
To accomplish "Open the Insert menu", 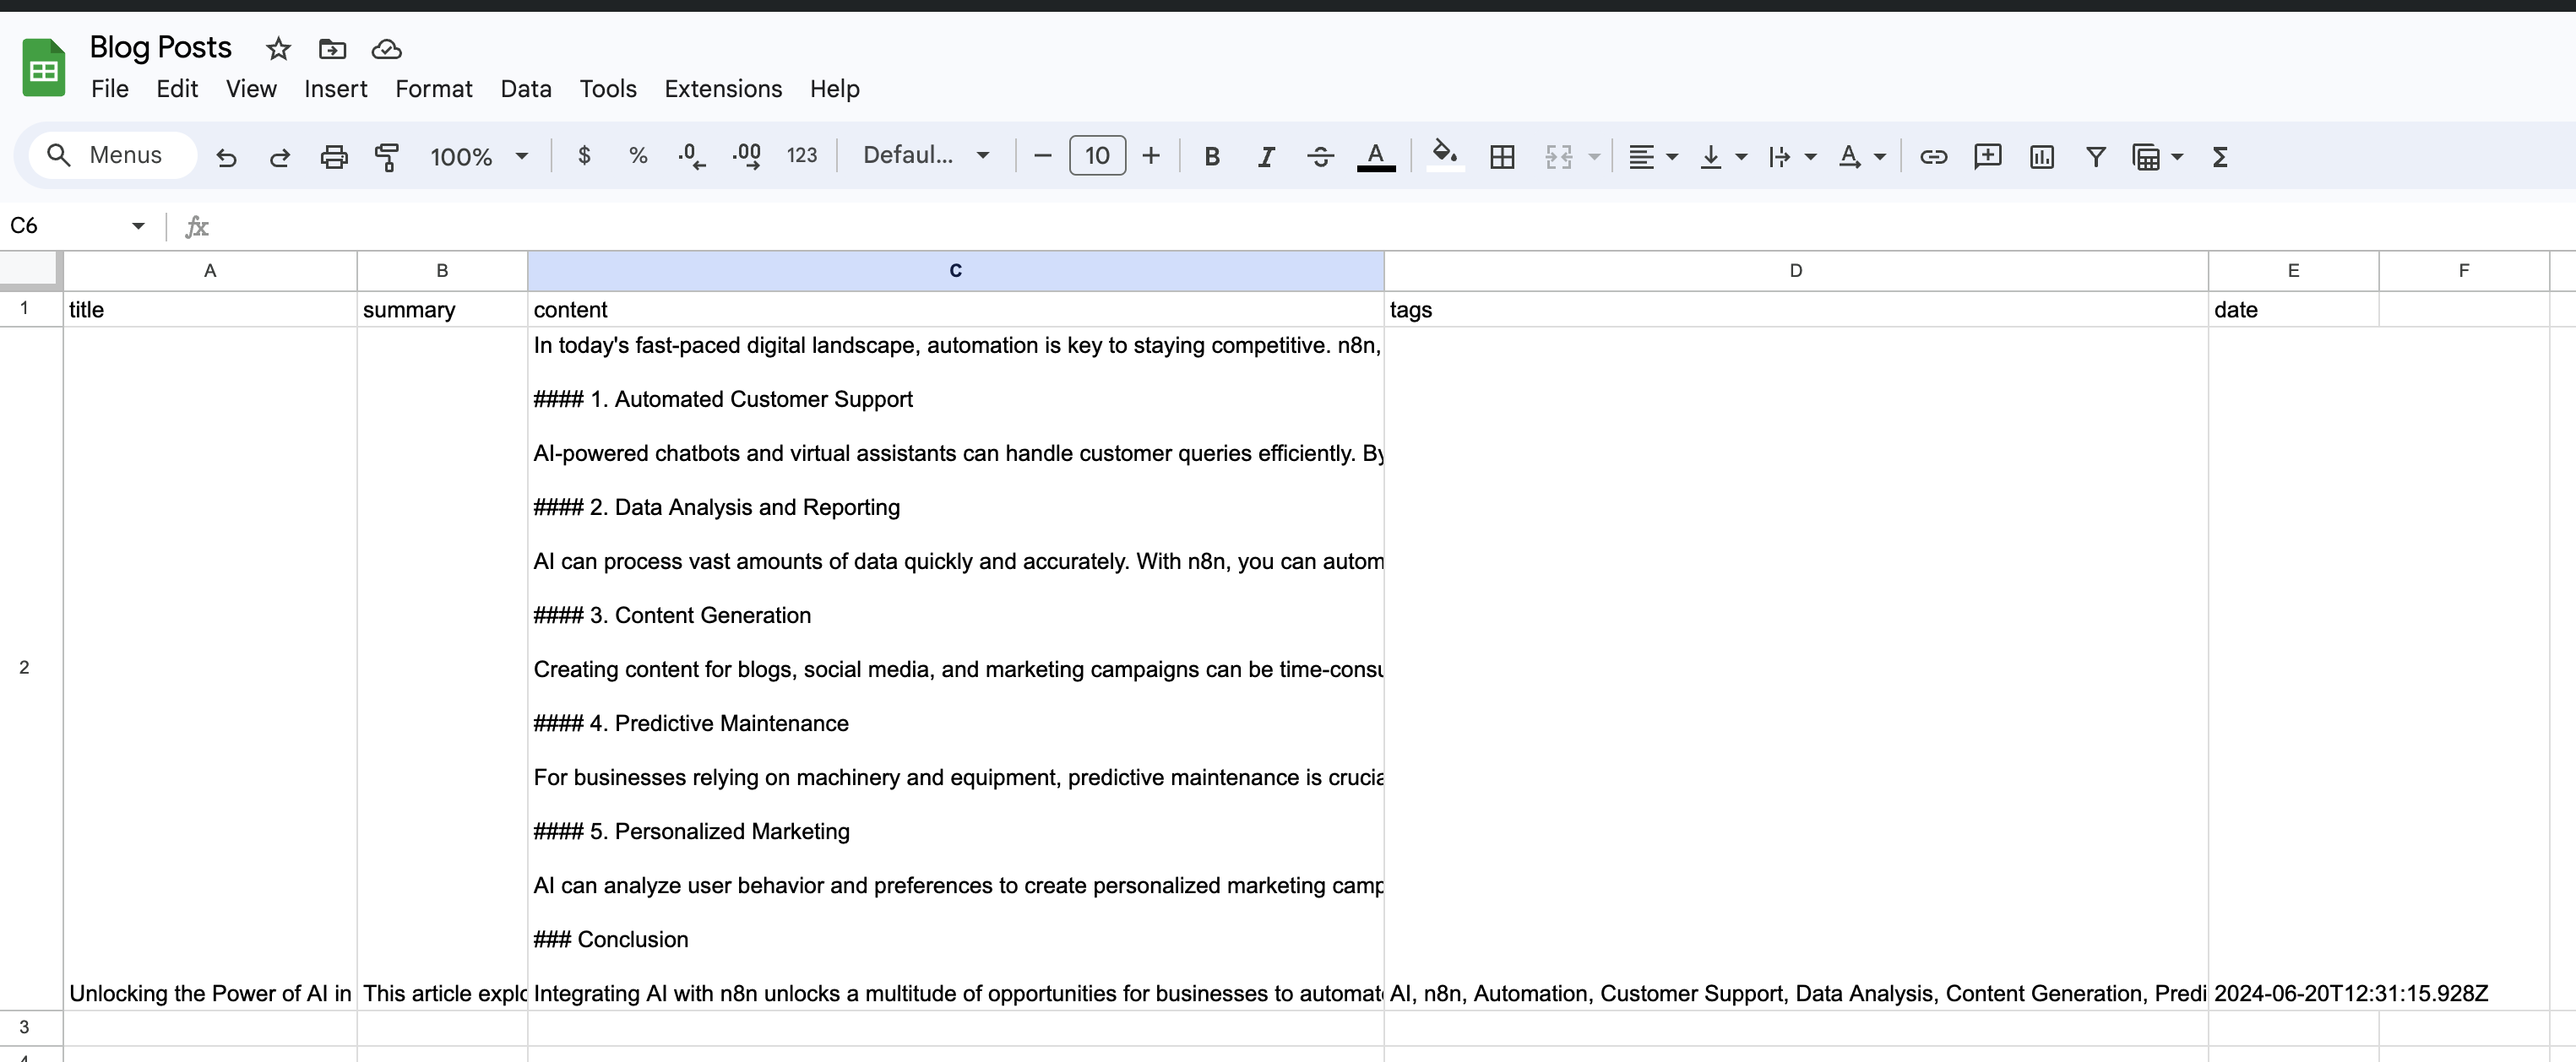I will tap(336, 89).
